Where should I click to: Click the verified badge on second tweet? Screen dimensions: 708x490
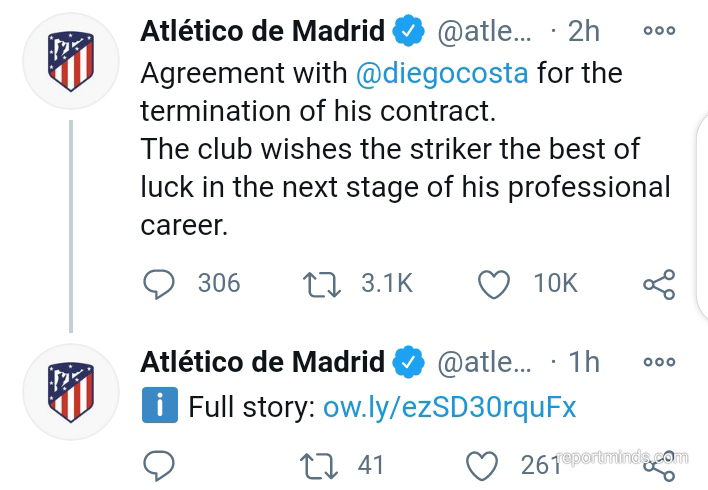408,361
